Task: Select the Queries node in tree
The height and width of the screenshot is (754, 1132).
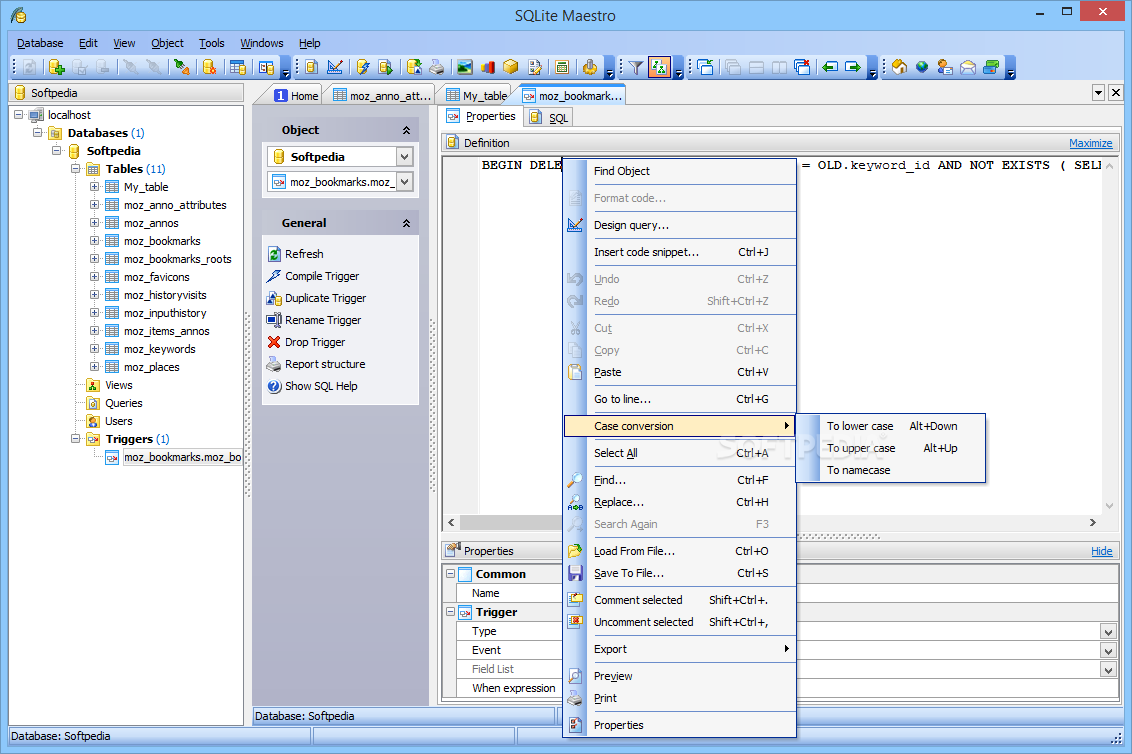Action: pos(123,403)
